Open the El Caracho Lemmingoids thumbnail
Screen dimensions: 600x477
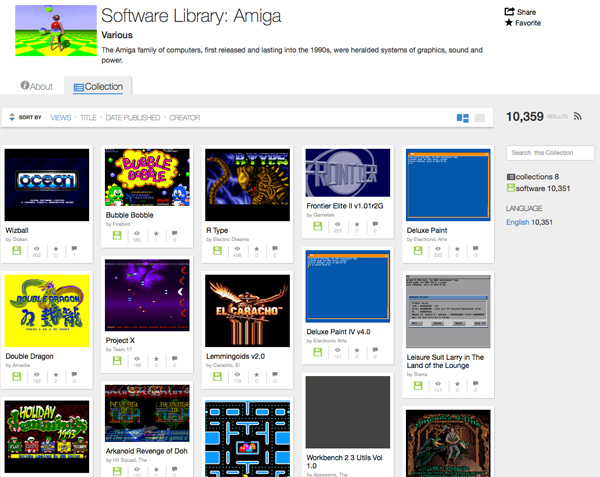coord(247,311)
